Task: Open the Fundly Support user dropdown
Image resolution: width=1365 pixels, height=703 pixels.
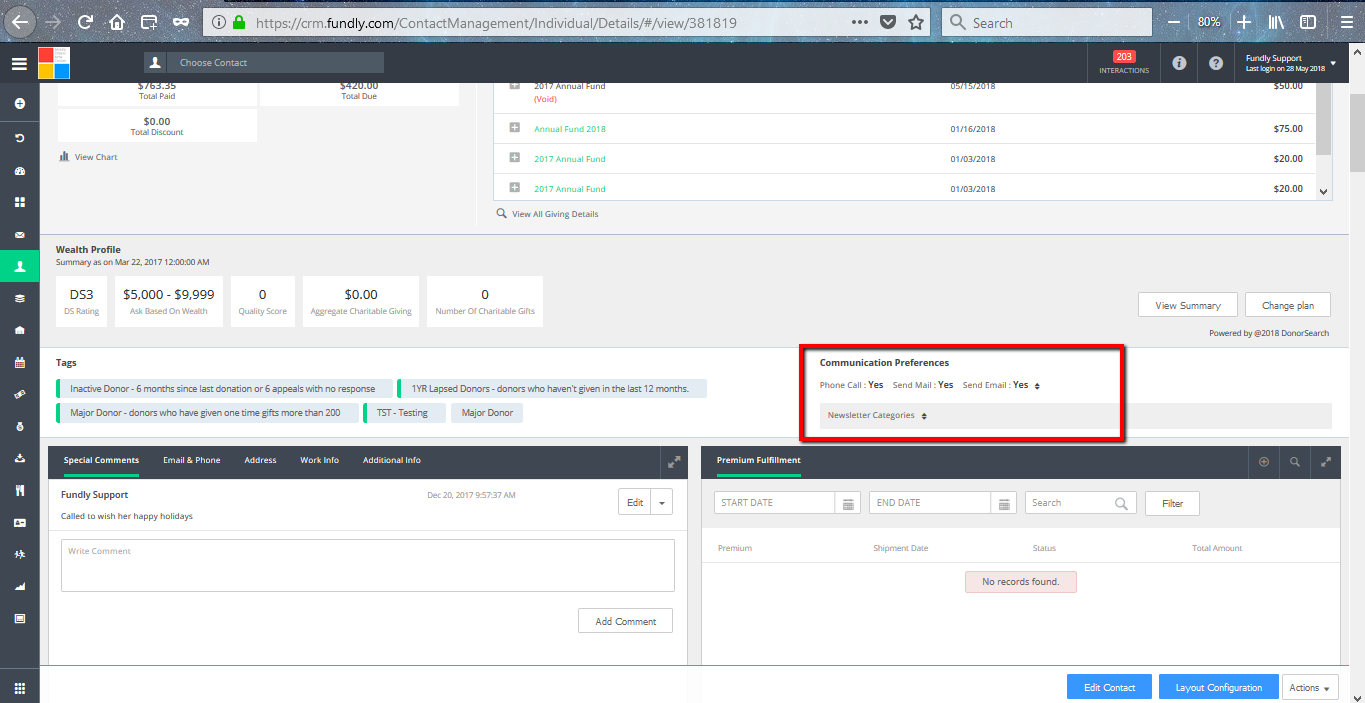Action: pos(1291,63)
